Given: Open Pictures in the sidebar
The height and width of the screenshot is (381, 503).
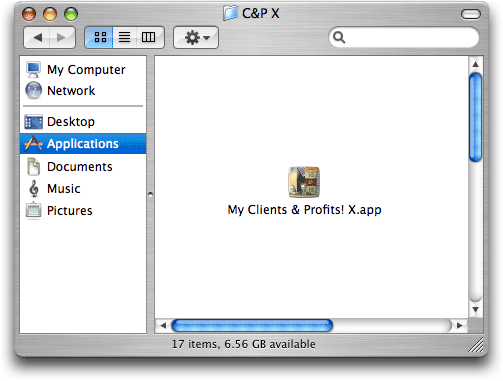Looking at the screenshot, I should point(83,211).
